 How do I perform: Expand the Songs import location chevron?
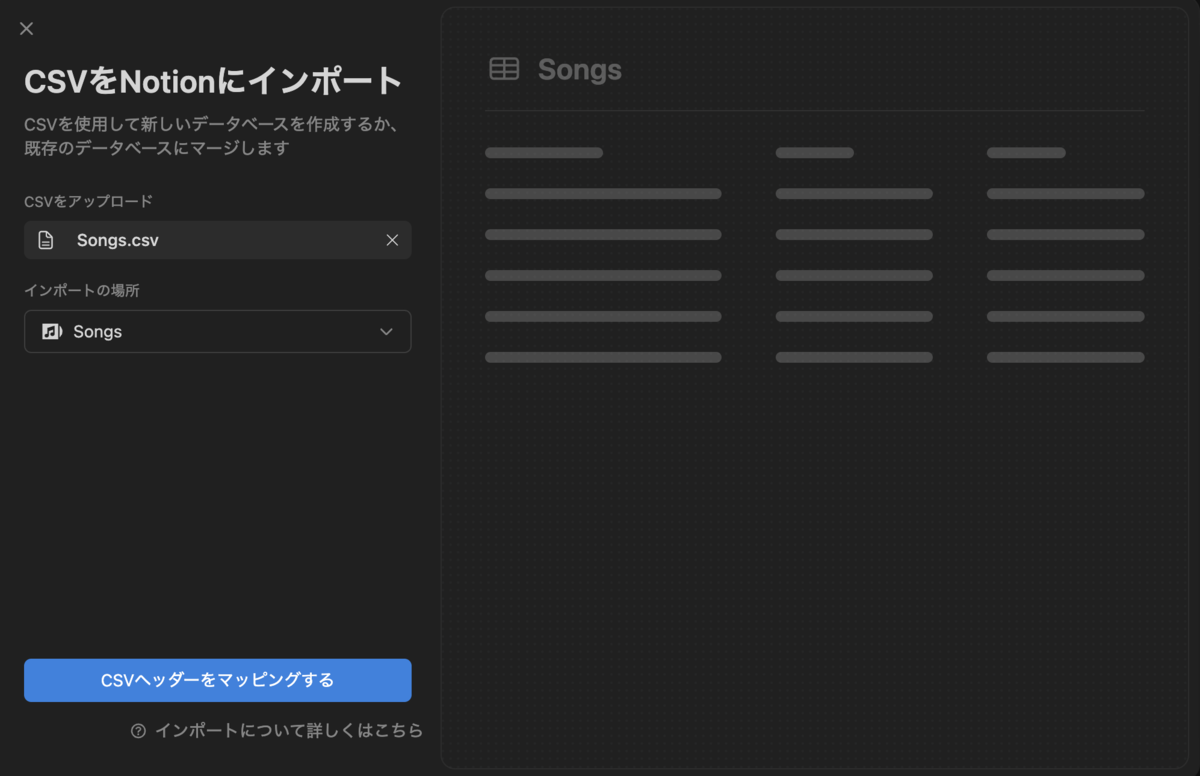386,332
